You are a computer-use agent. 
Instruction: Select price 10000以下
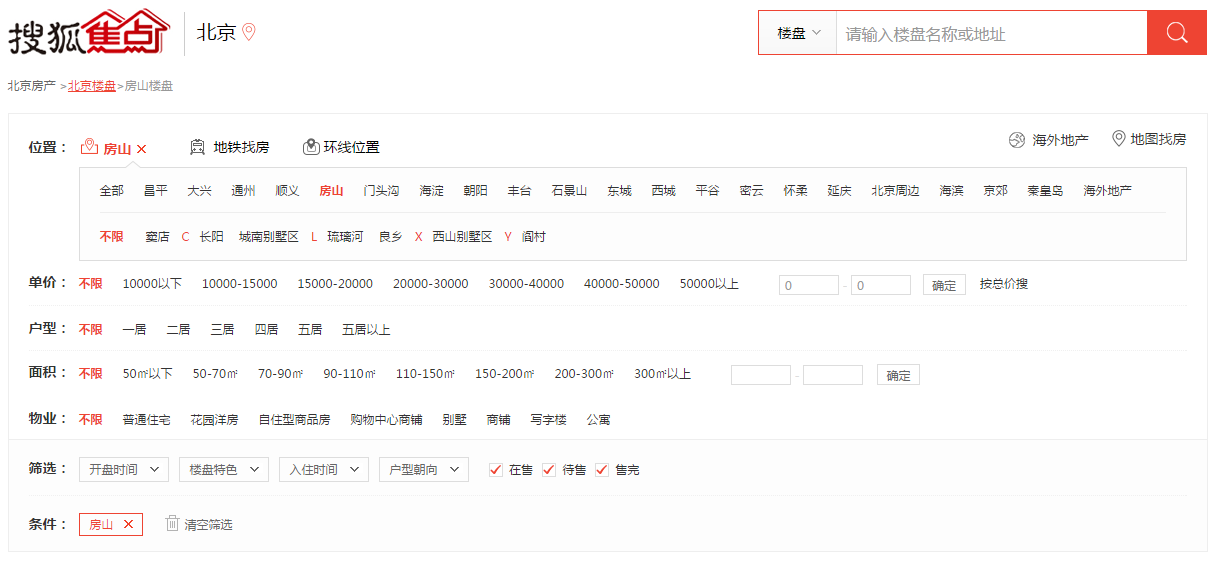pos(153,284)
